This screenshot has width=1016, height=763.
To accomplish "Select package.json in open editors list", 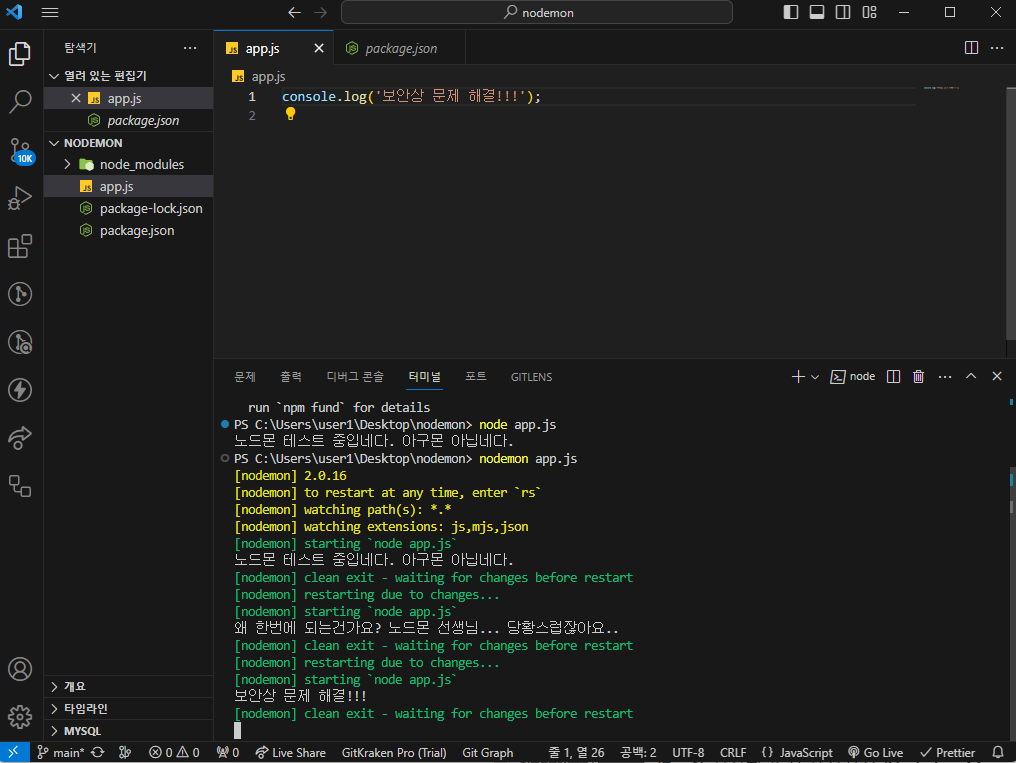I will click(x=128, y=120).
